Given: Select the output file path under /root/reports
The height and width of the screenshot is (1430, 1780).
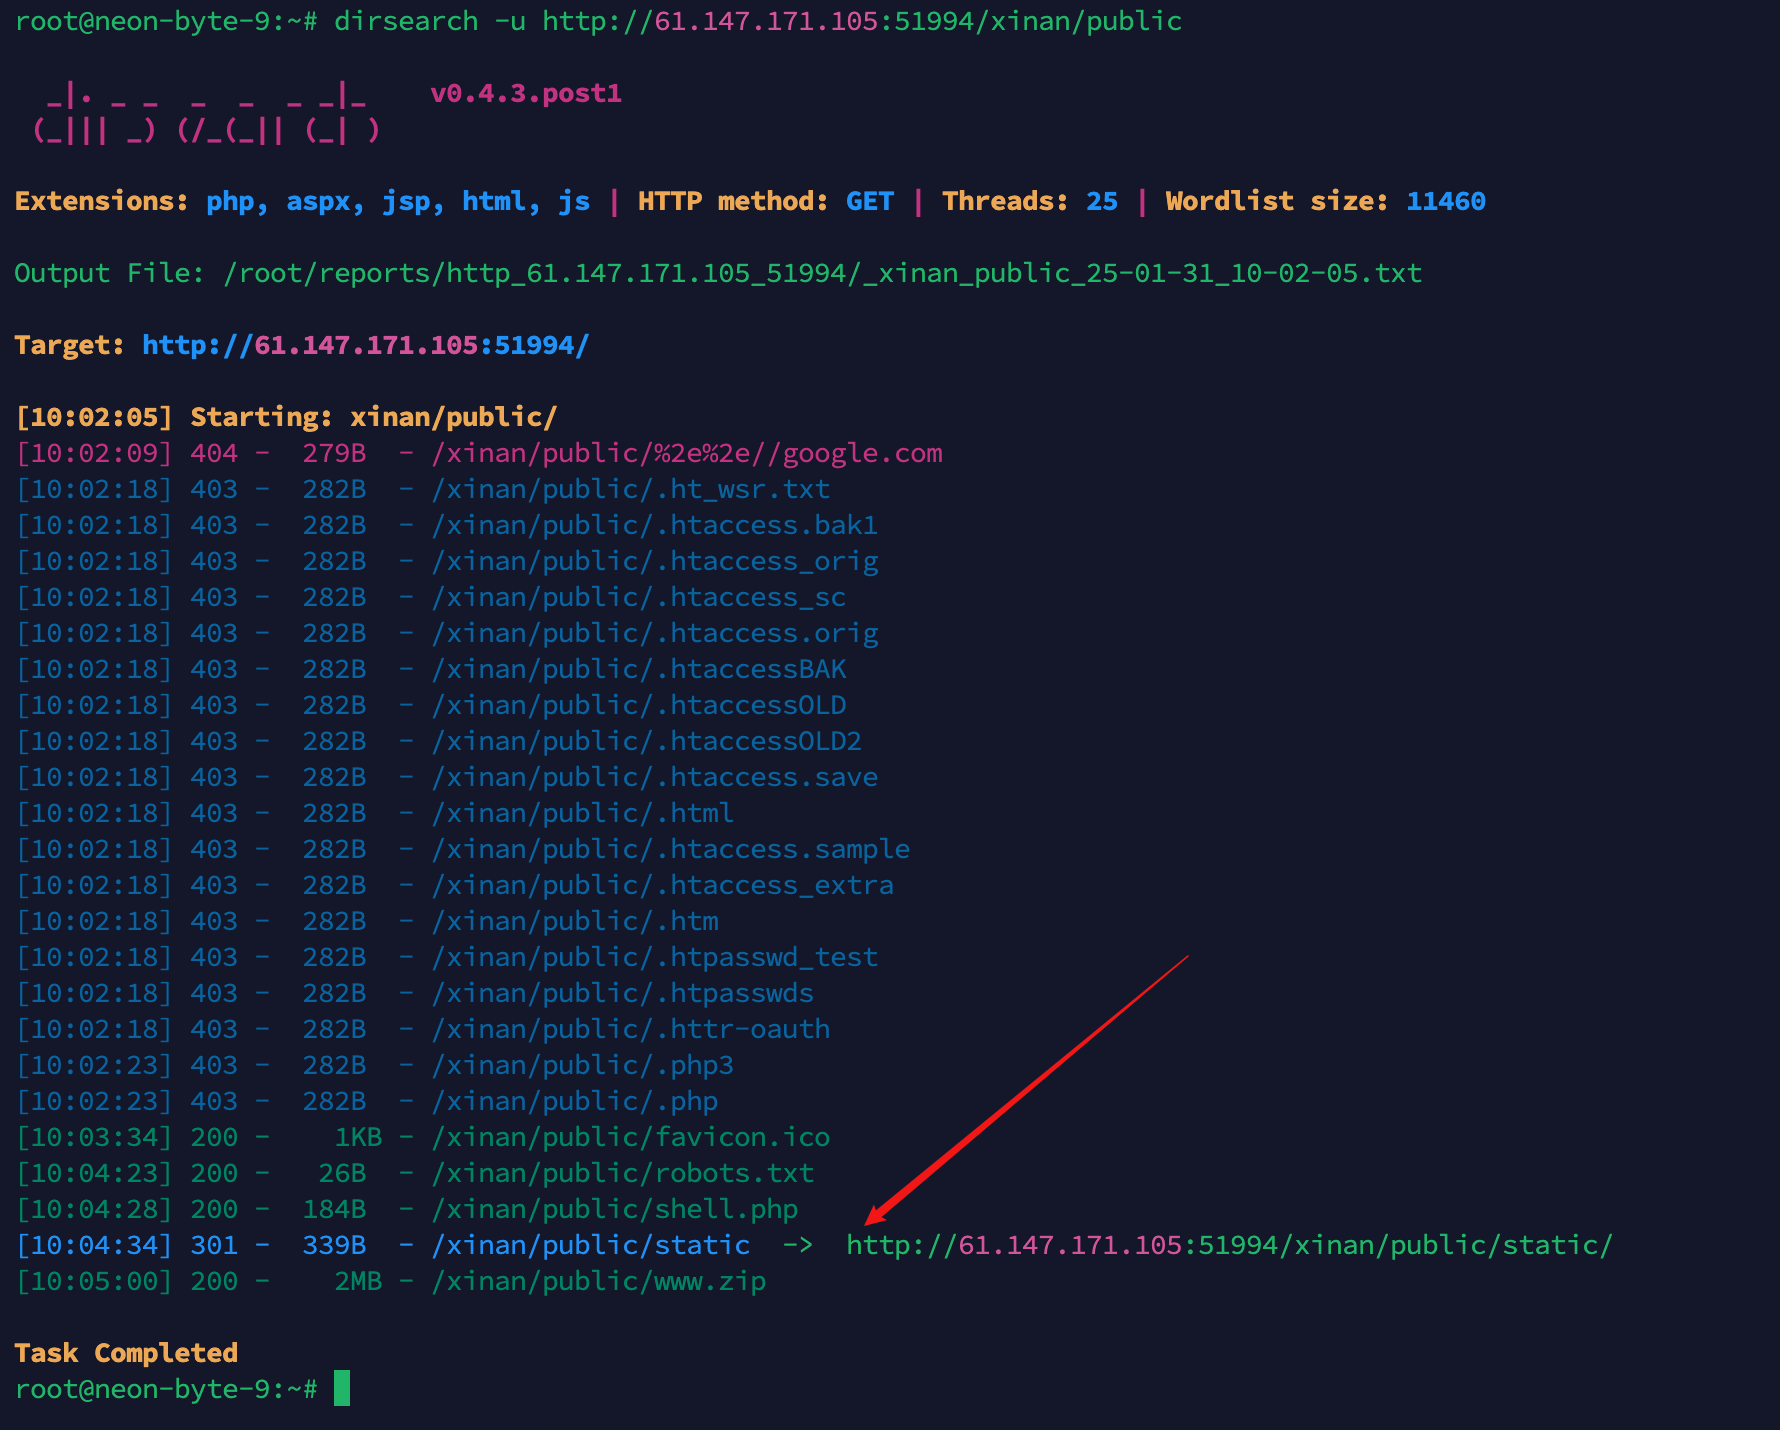Looking at the screenshot, I should [820, 272].
